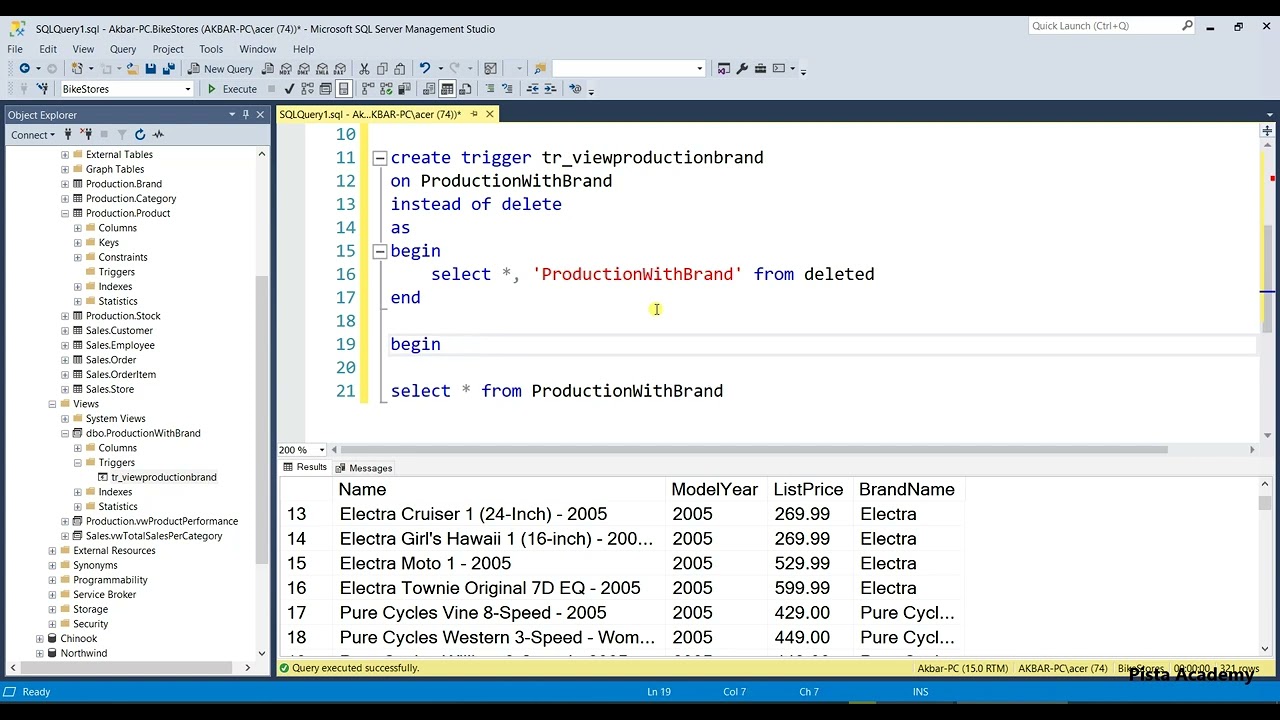Open the File menu
Screen dimensions: 1280x720
point(15,49)
